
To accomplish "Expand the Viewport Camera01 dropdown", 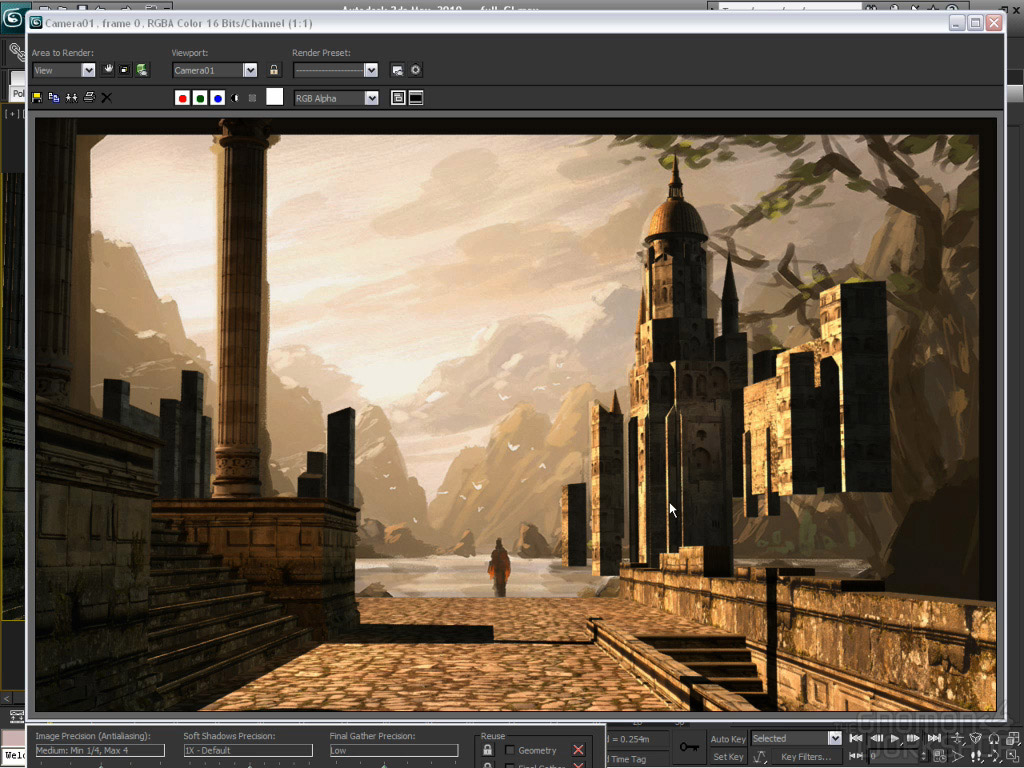I will (250, 70).
